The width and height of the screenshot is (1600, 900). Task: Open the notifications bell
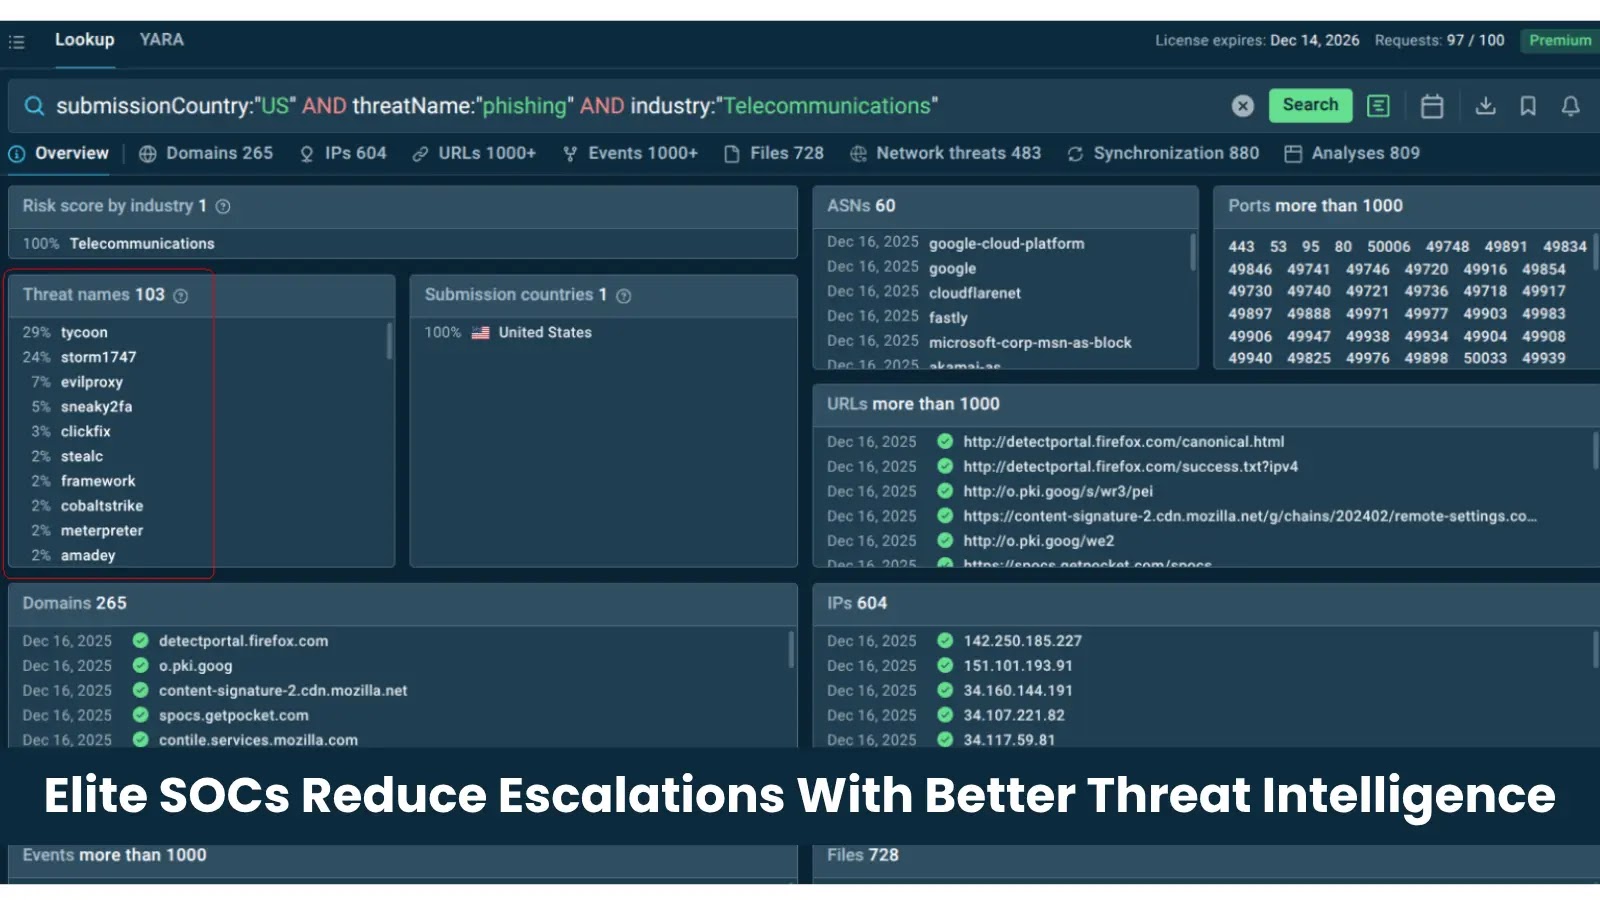click(x=1570, y=105)
